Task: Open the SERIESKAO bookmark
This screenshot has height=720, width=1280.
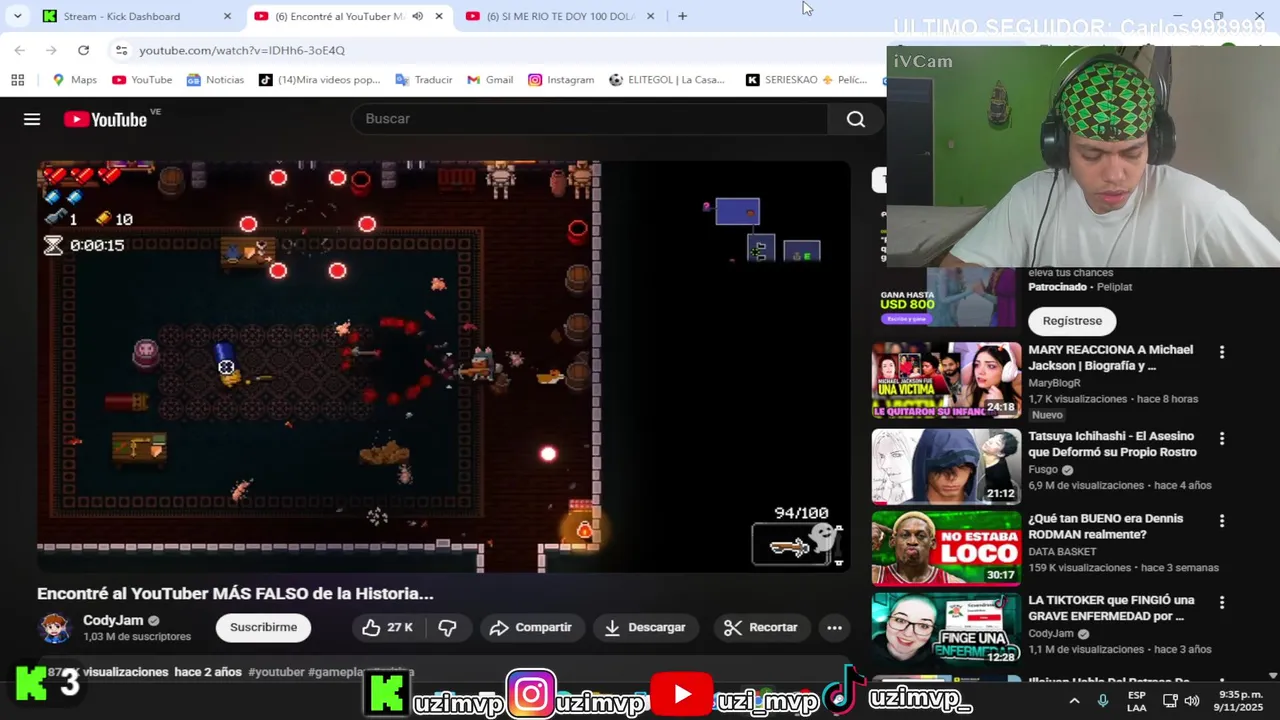Action: (x=806, y=80)
